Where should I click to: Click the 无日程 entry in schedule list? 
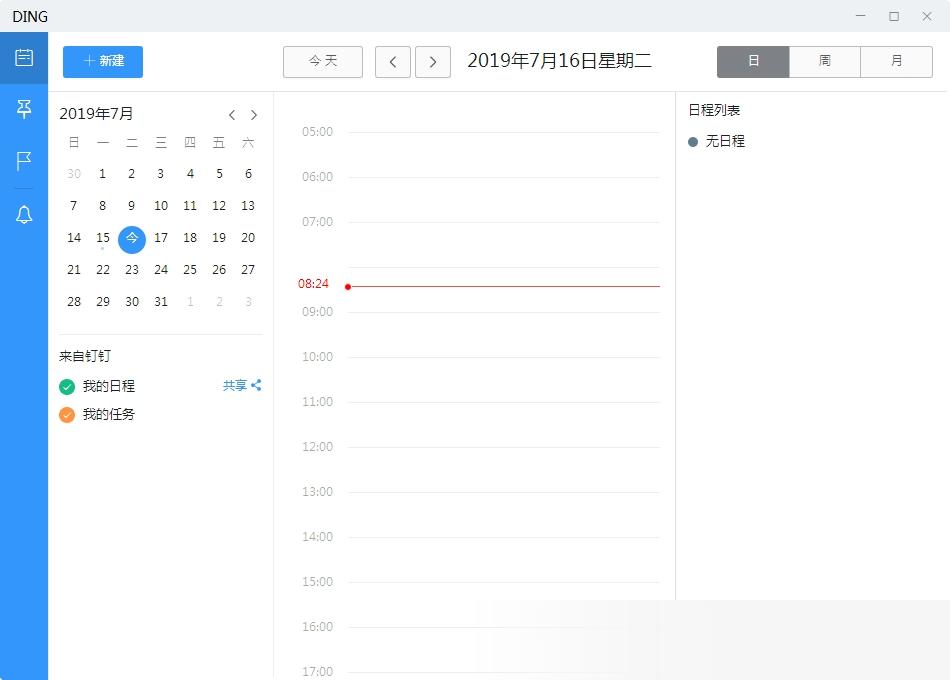click(x=717, y=141)
